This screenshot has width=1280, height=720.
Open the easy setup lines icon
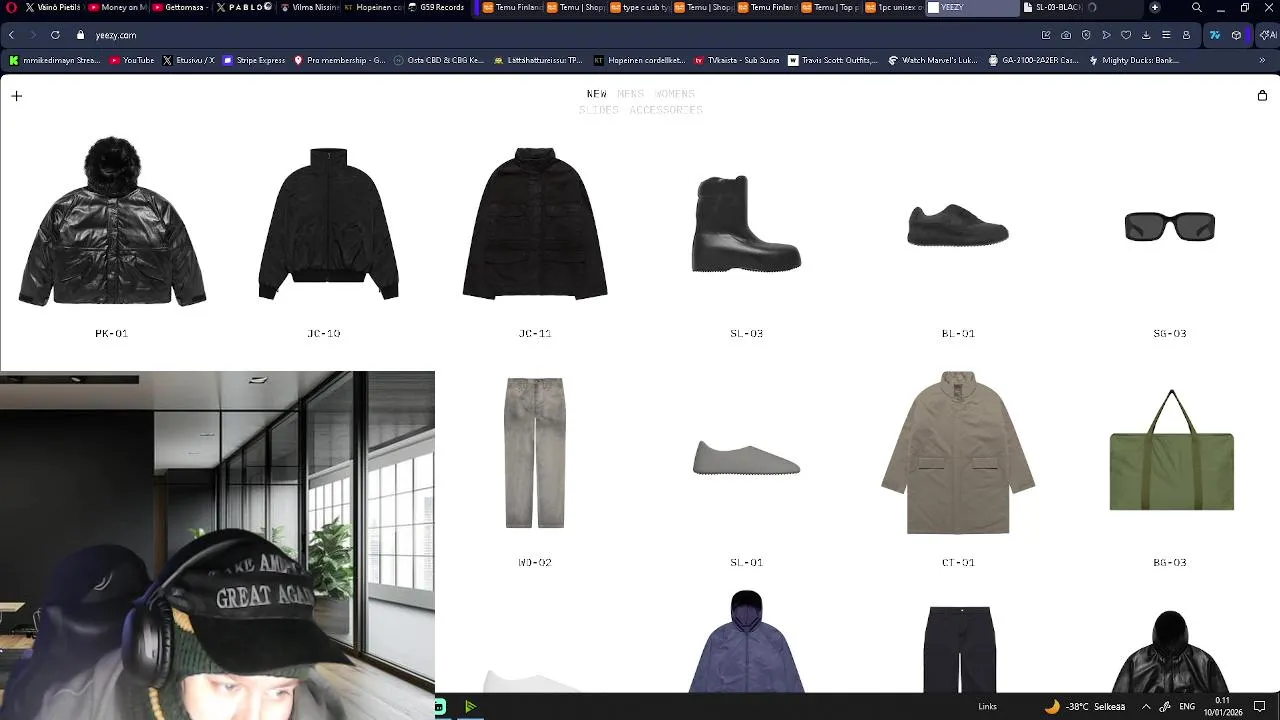(1166, 35)
